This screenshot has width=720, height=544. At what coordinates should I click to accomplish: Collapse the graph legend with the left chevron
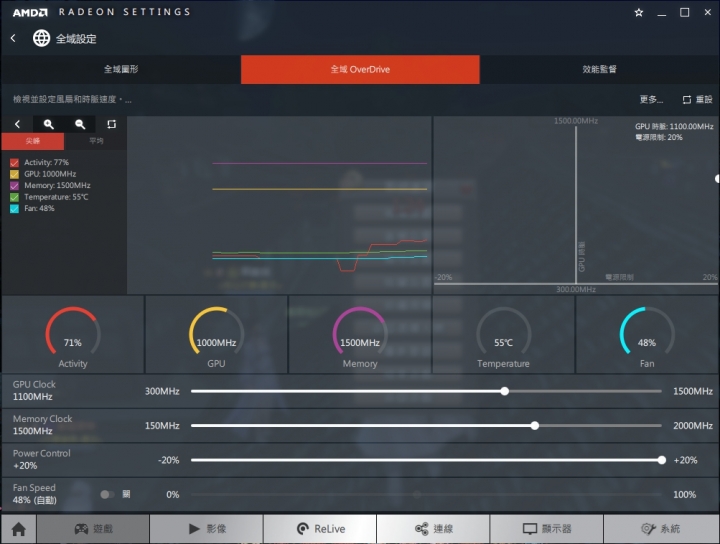pyautogui.click(x=17, y=124)
